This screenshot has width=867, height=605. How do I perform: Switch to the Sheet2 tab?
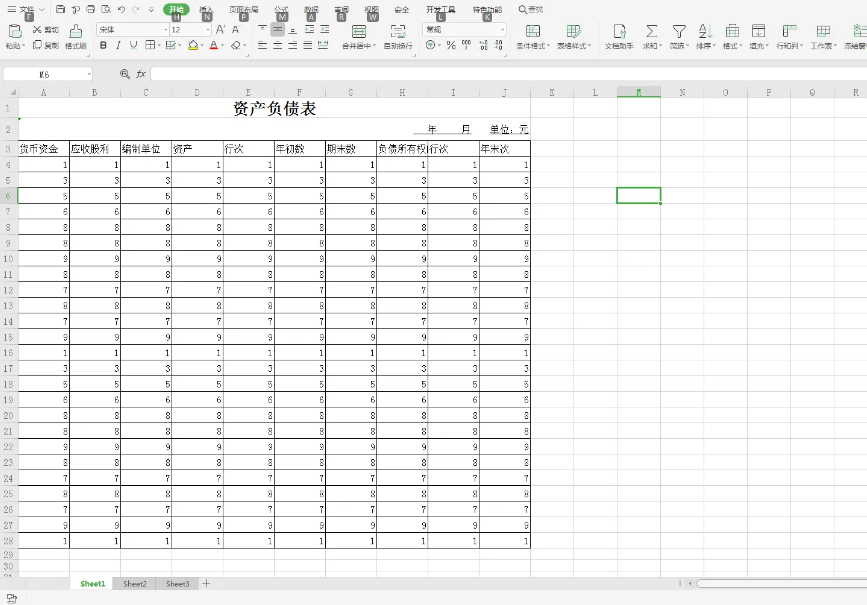coord(135,583)
